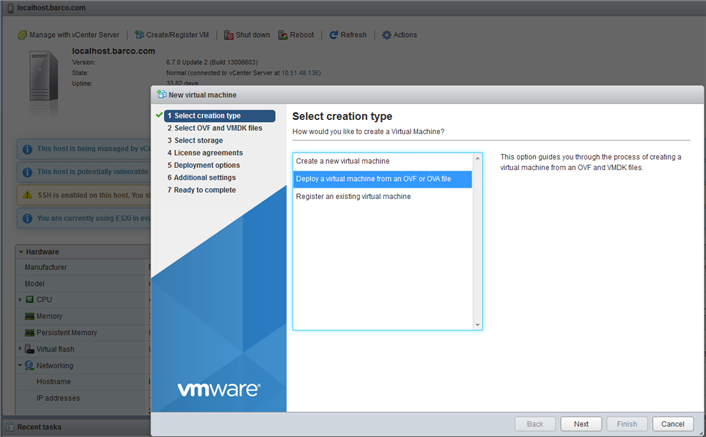Click the Manage with vCenter Server icon
706x437 pixels.
(22, 35)
